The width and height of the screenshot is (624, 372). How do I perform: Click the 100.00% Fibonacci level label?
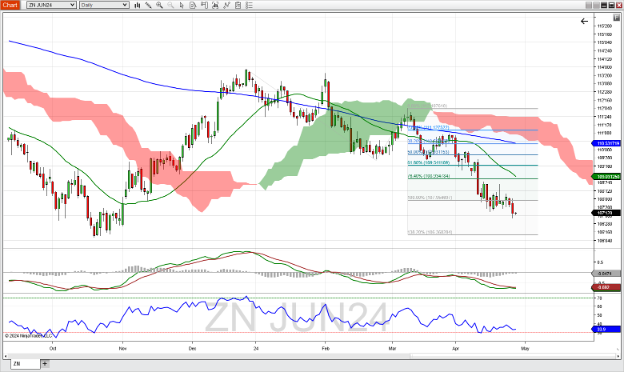pyautogui.click(x=430, y=198)
